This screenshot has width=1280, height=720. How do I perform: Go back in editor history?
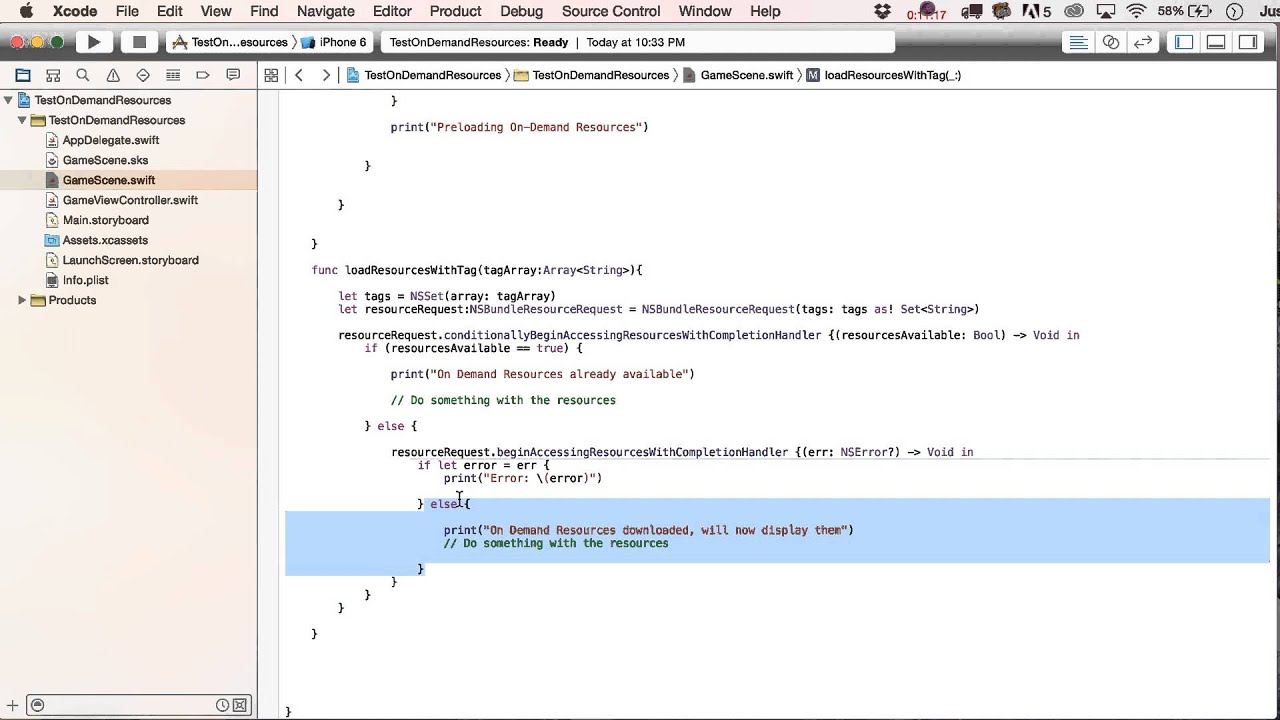tap(299, 75)
